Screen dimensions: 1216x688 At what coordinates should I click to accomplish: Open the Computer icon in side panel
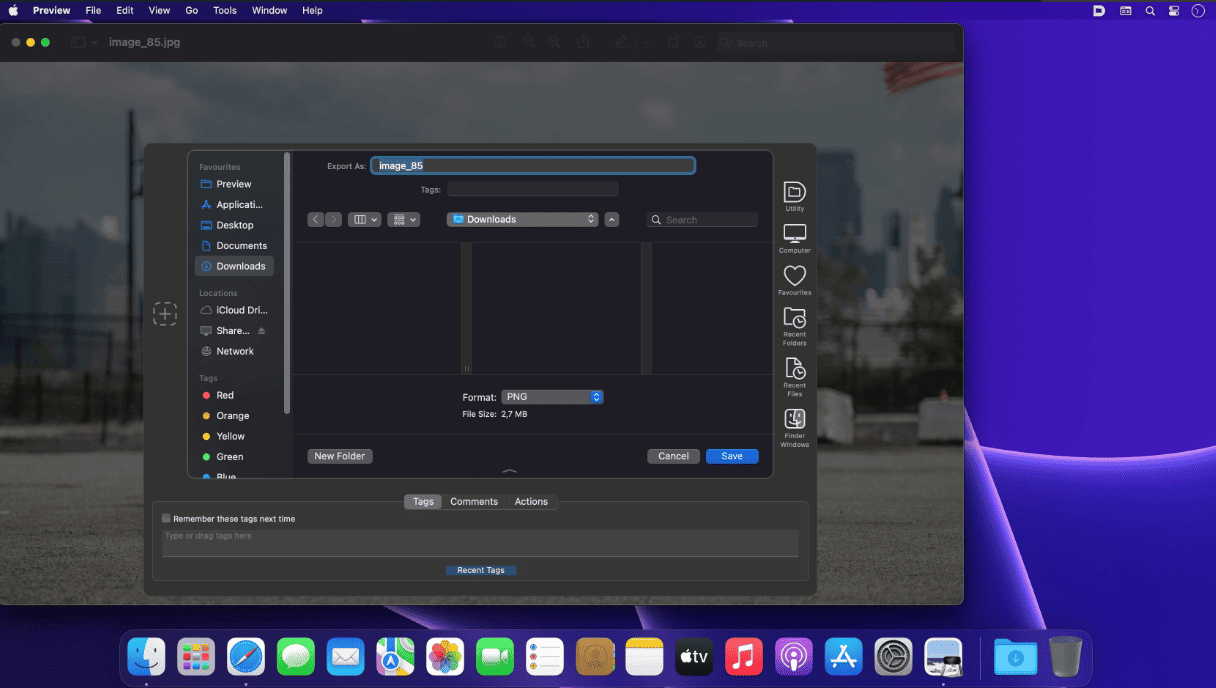795,237
